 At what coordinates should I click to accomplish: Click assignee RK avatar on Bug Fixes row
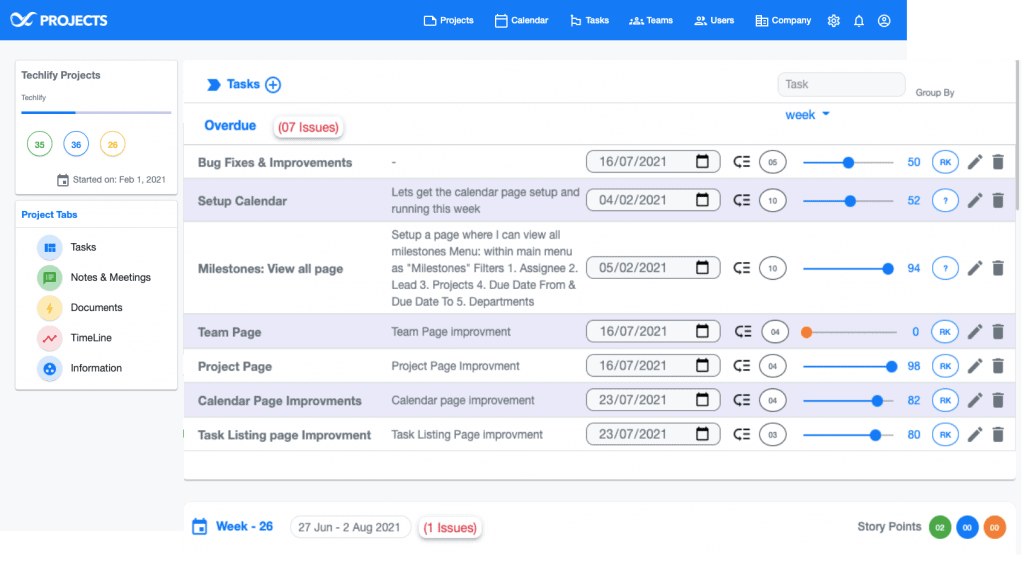[x=945, y=162]
